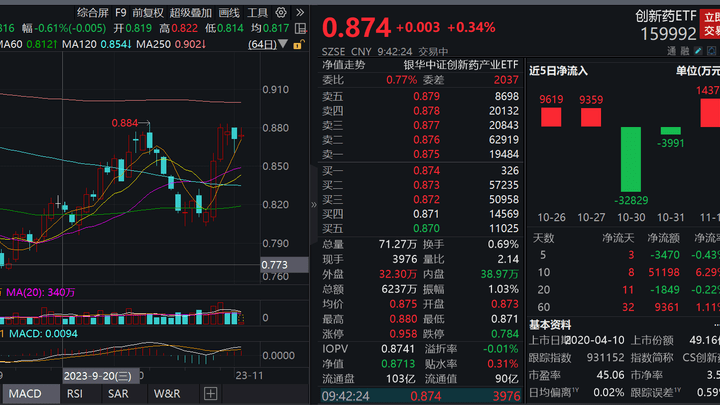The height and width of the screenshot is (405, 720).
Task: Click the 0.884 high-price annotation
Action: [x=125, y=123]
